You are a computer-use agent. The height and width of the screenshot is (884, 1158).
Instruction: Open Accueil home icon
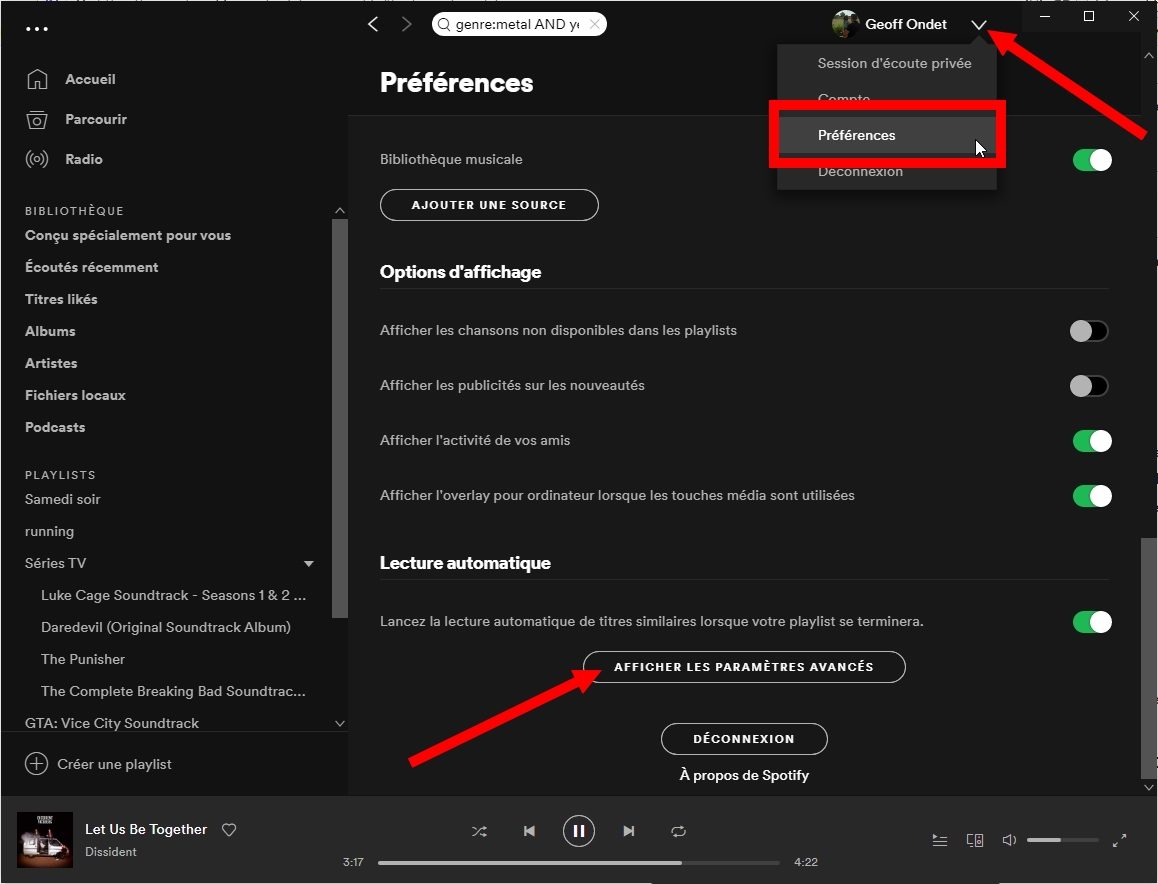pyautogui.click(x=37, y=79)
